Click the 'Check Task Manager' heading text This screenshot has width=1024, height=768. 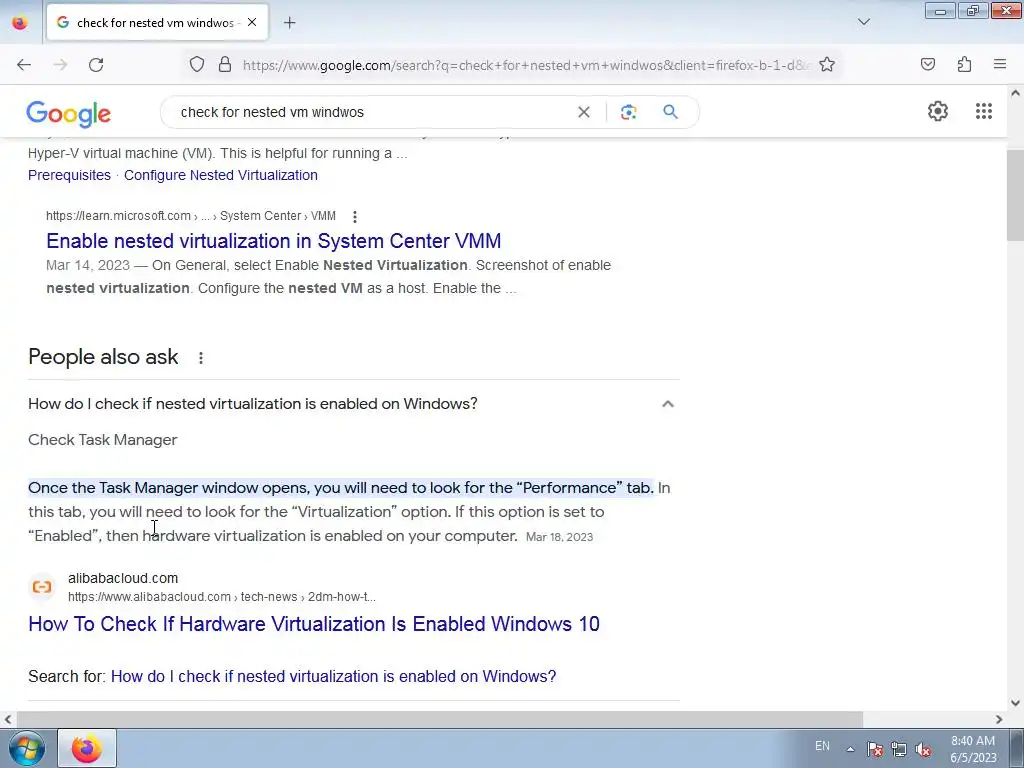point(103,440)
